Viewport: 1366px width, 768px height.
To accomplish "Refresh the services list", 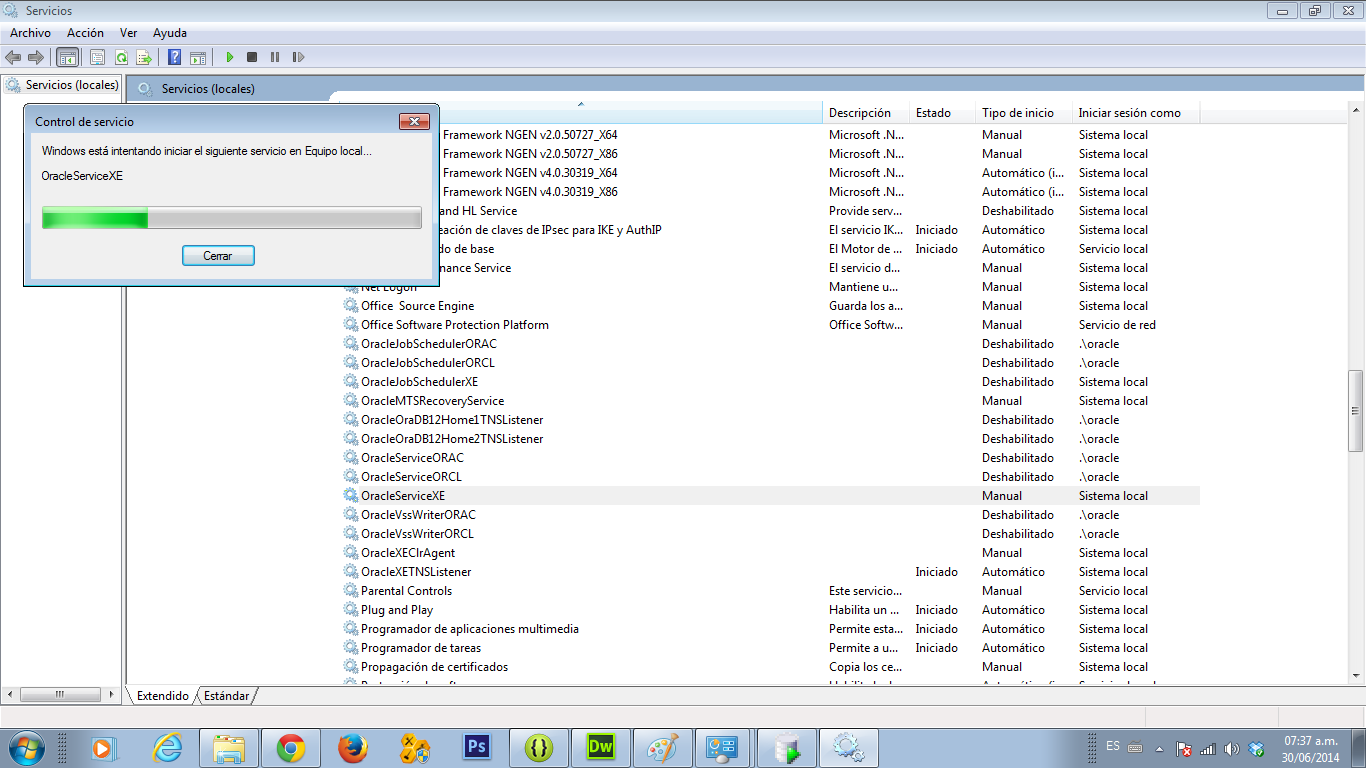I will (x=123, y=57).
